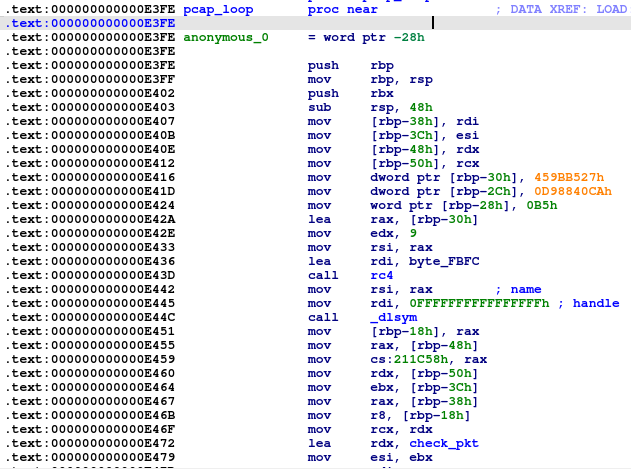The height and width of the screenshot is (469, 631).
Task: Select the mov rbp, rsp operands
Action: point(401,80)
